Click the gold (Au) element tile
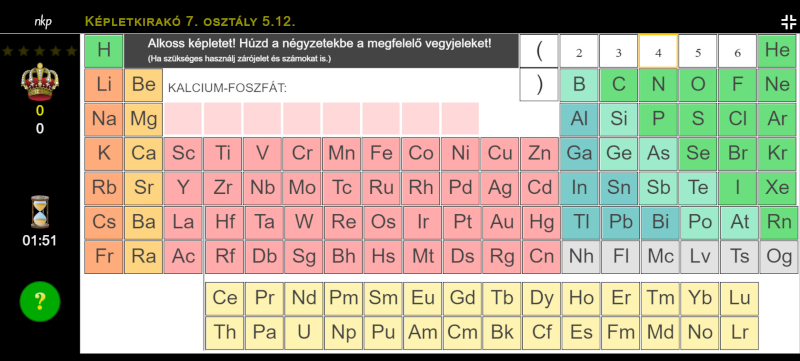This screenshot has width=800, height=361. point(502,222)
